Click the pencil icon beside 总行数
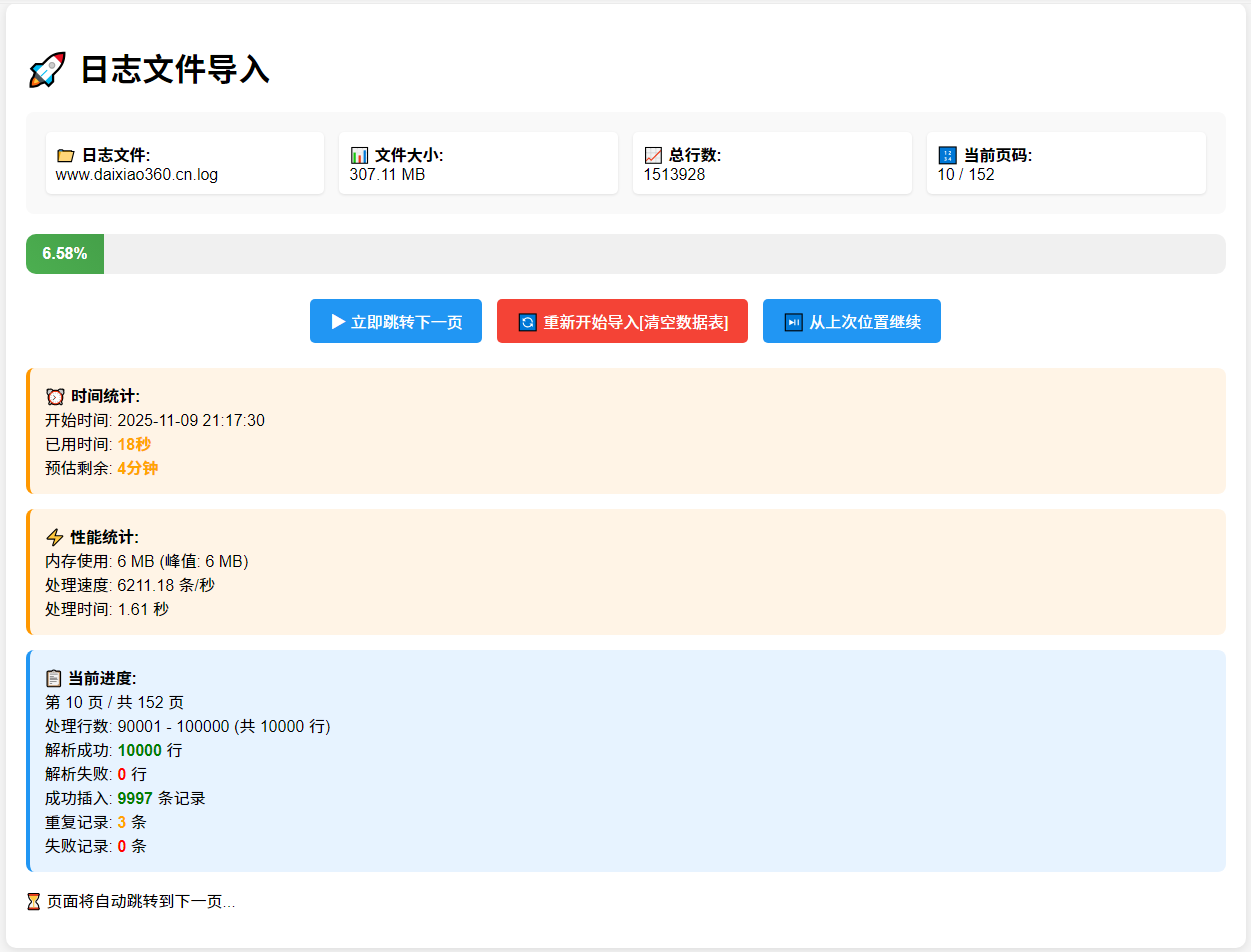The image size is (1251, 952). pyautogui.click(x=654, y=155)
